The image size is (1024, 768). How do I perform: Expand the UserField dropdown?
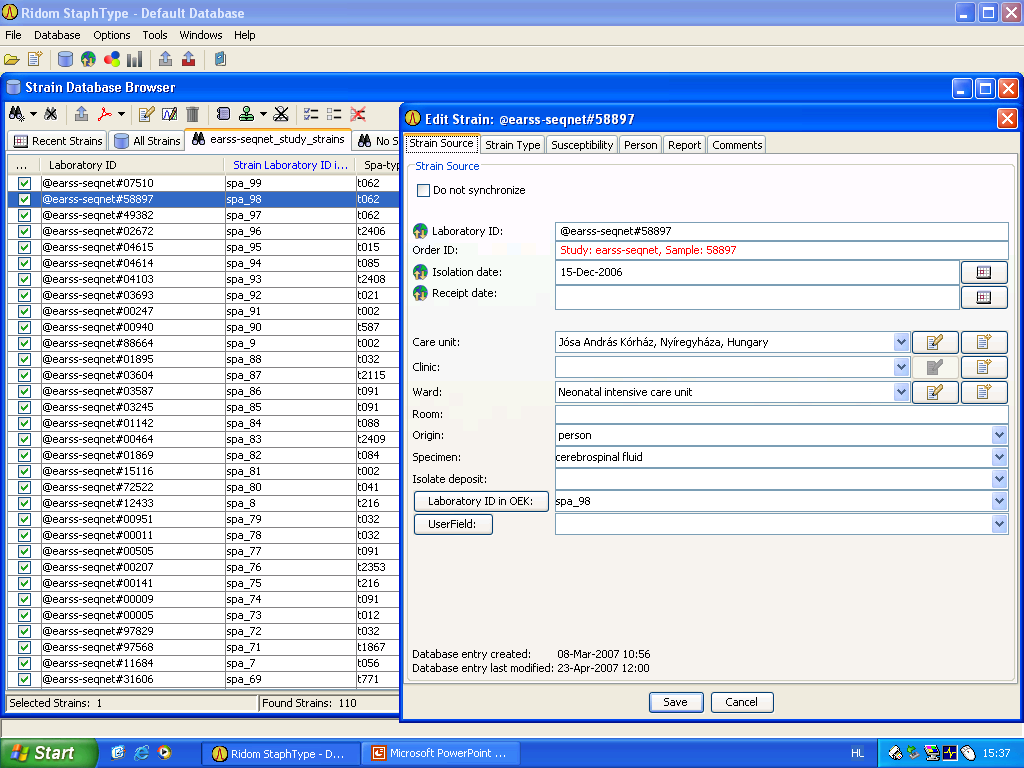[x=999, y=524]
